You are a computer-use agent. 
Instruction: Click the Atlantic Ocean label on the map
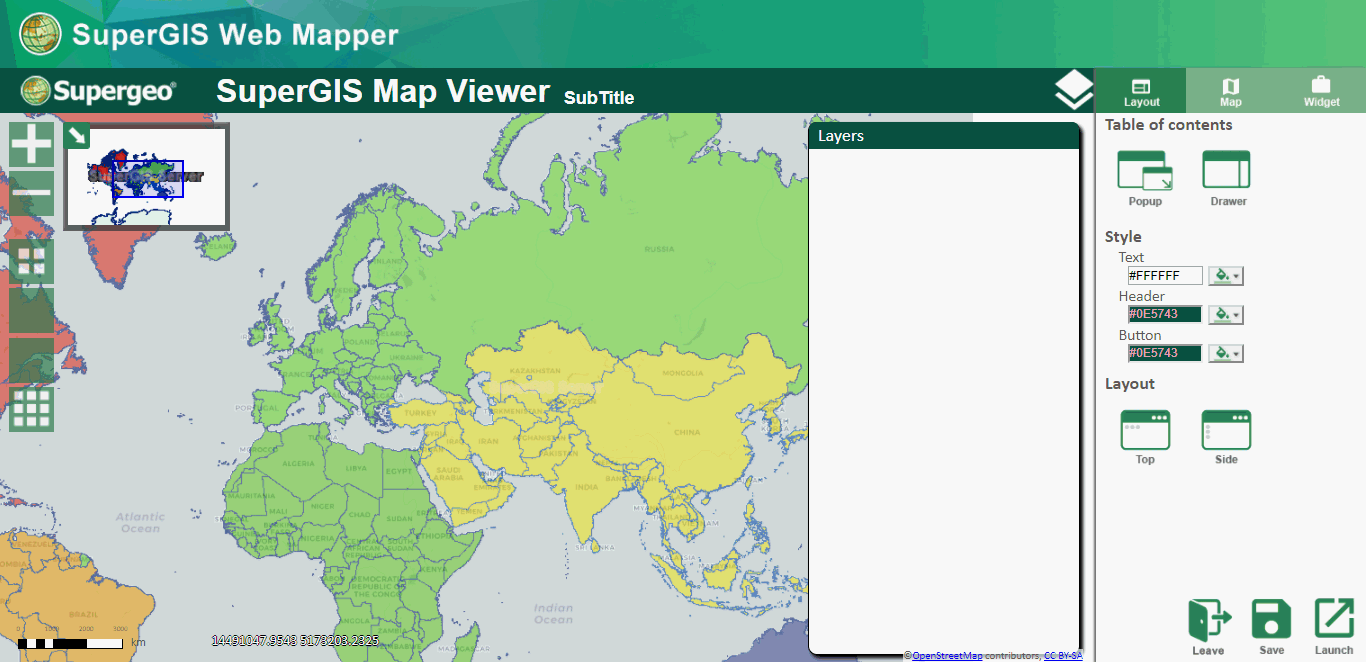(140, 523)
